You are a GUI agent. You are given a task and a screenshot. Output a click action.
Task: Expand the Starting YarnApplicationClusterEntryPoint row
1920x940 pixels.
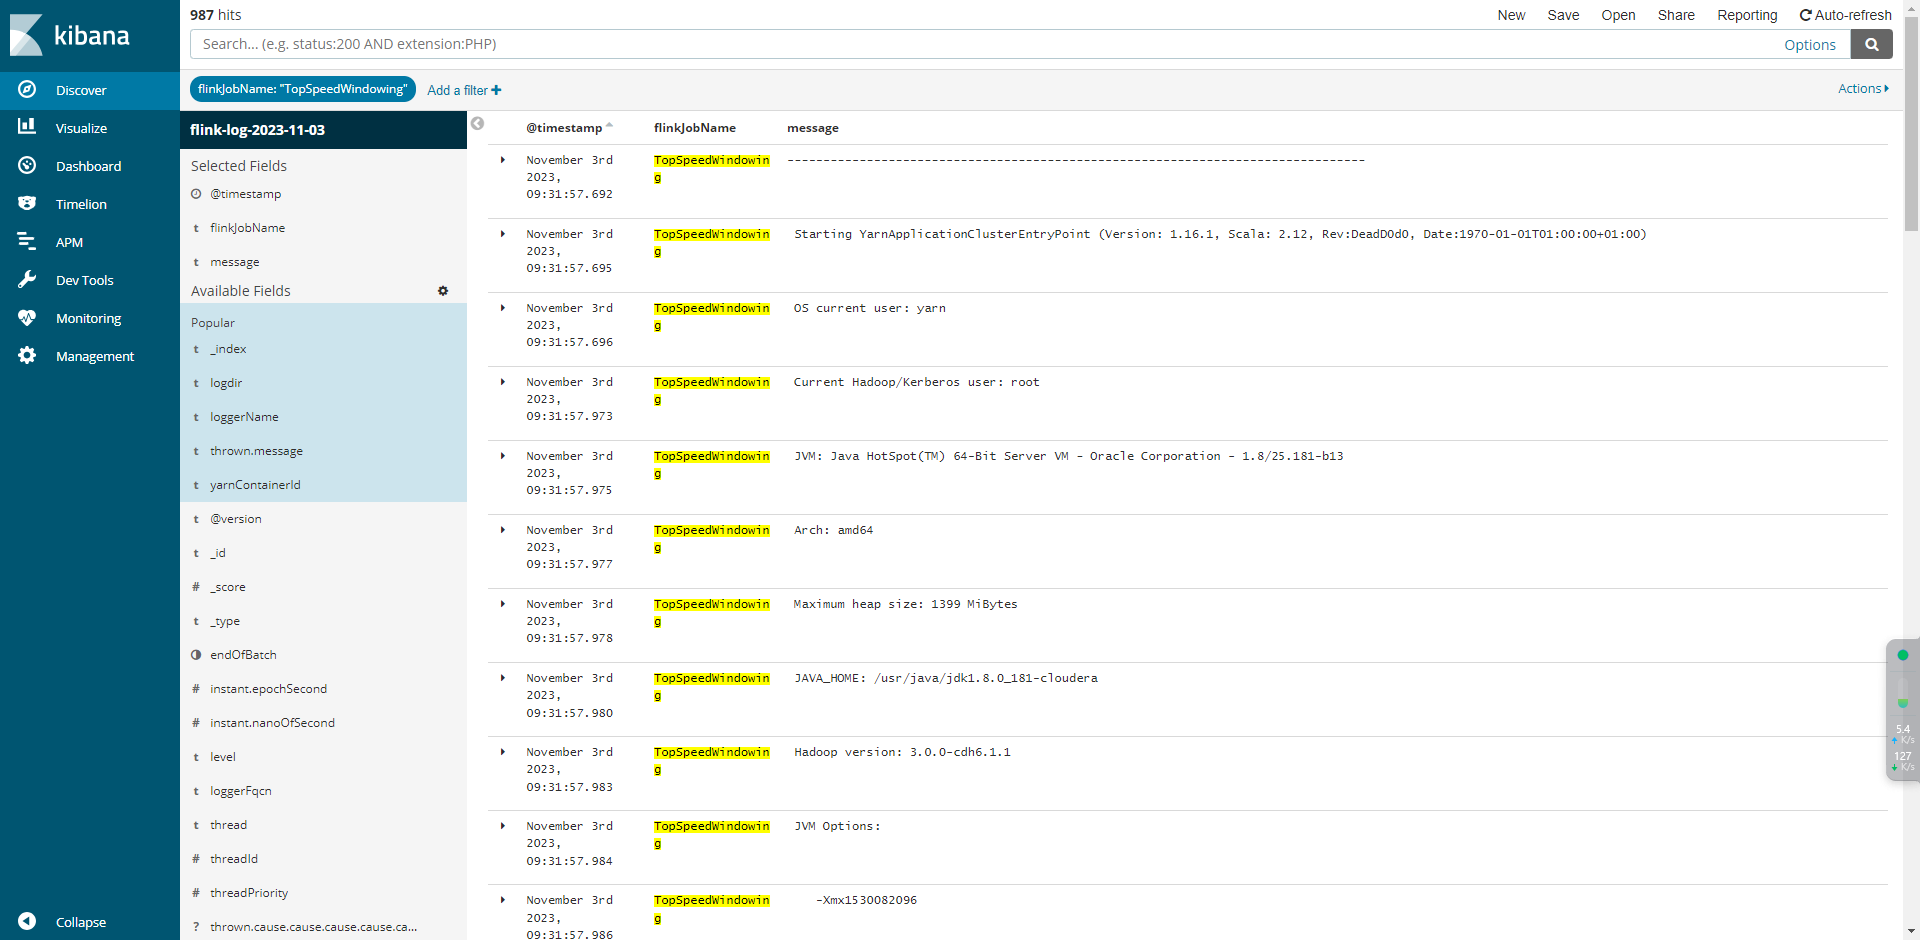[503, 234]
